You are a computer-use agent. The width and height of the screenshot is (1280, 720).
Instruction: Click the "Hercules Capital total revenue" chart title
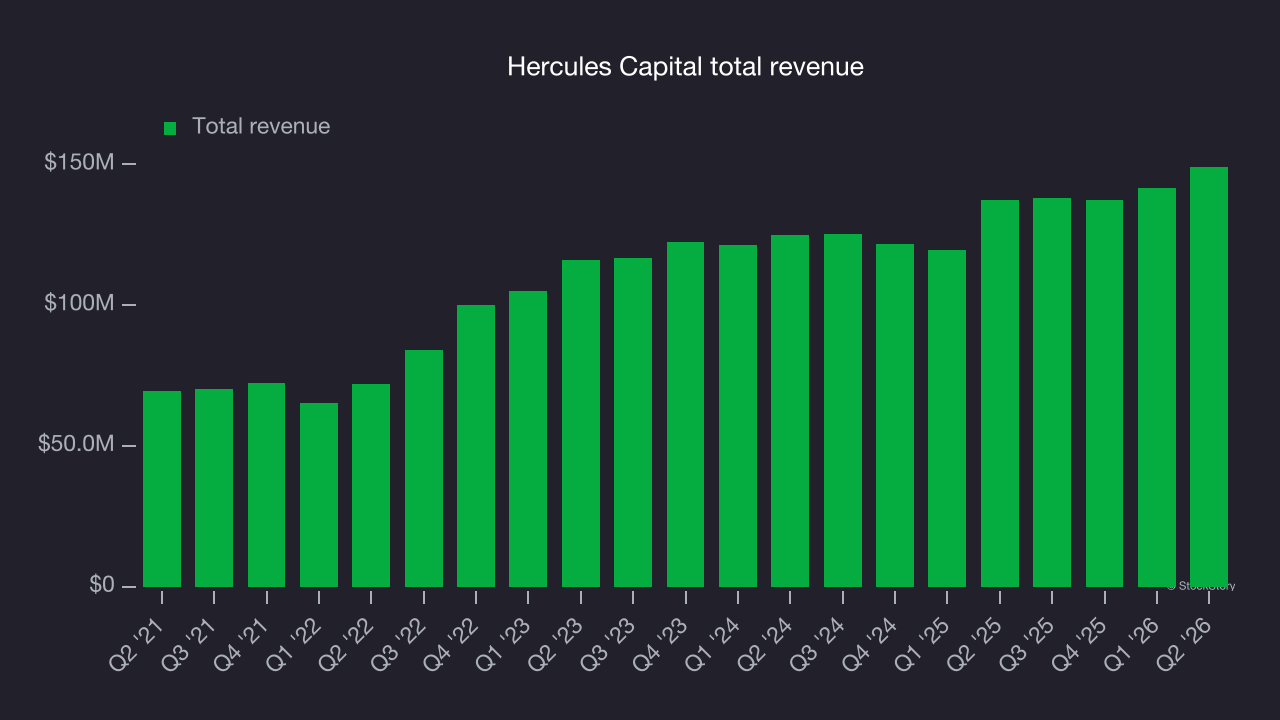coord(685,67)
